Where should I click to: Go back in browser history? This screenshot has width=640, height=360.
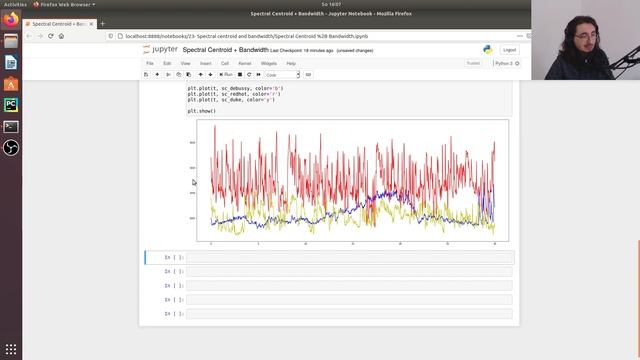pyautogui.click(x=29, y=36)
